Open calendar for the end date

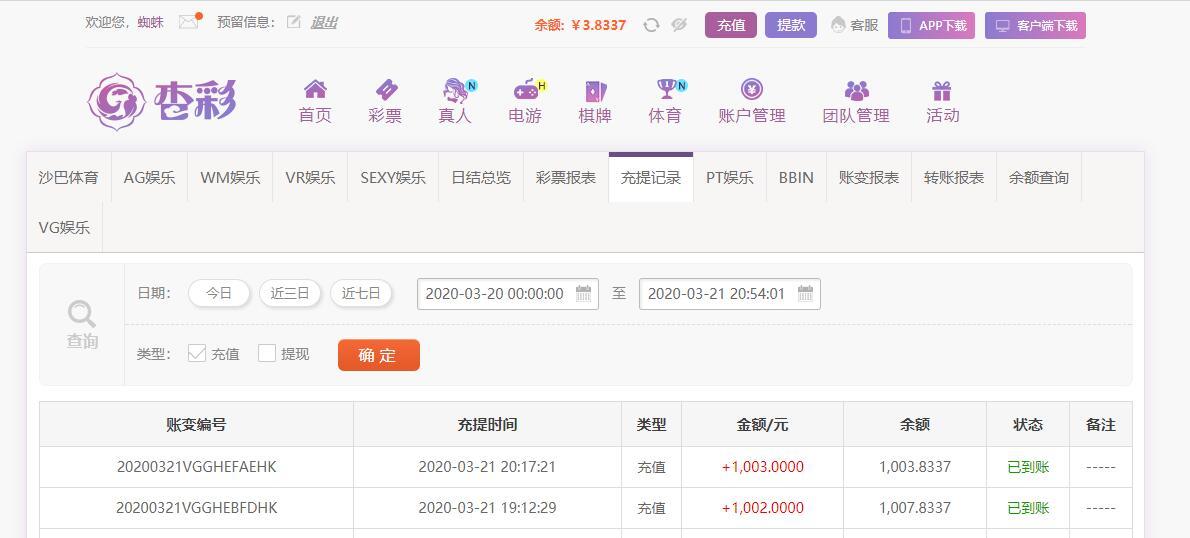pos(805,294)
